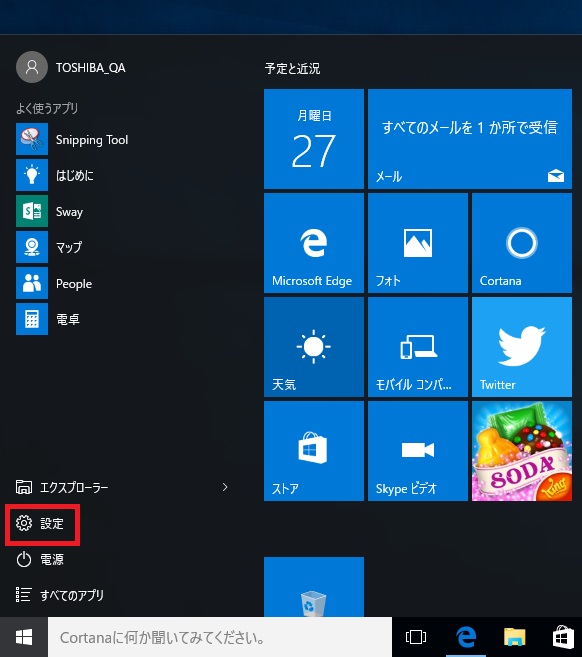The width and height of the screenshot is (582, 657).
Task: Click the よく使うアプリ heading
Action: coord(47,109)
